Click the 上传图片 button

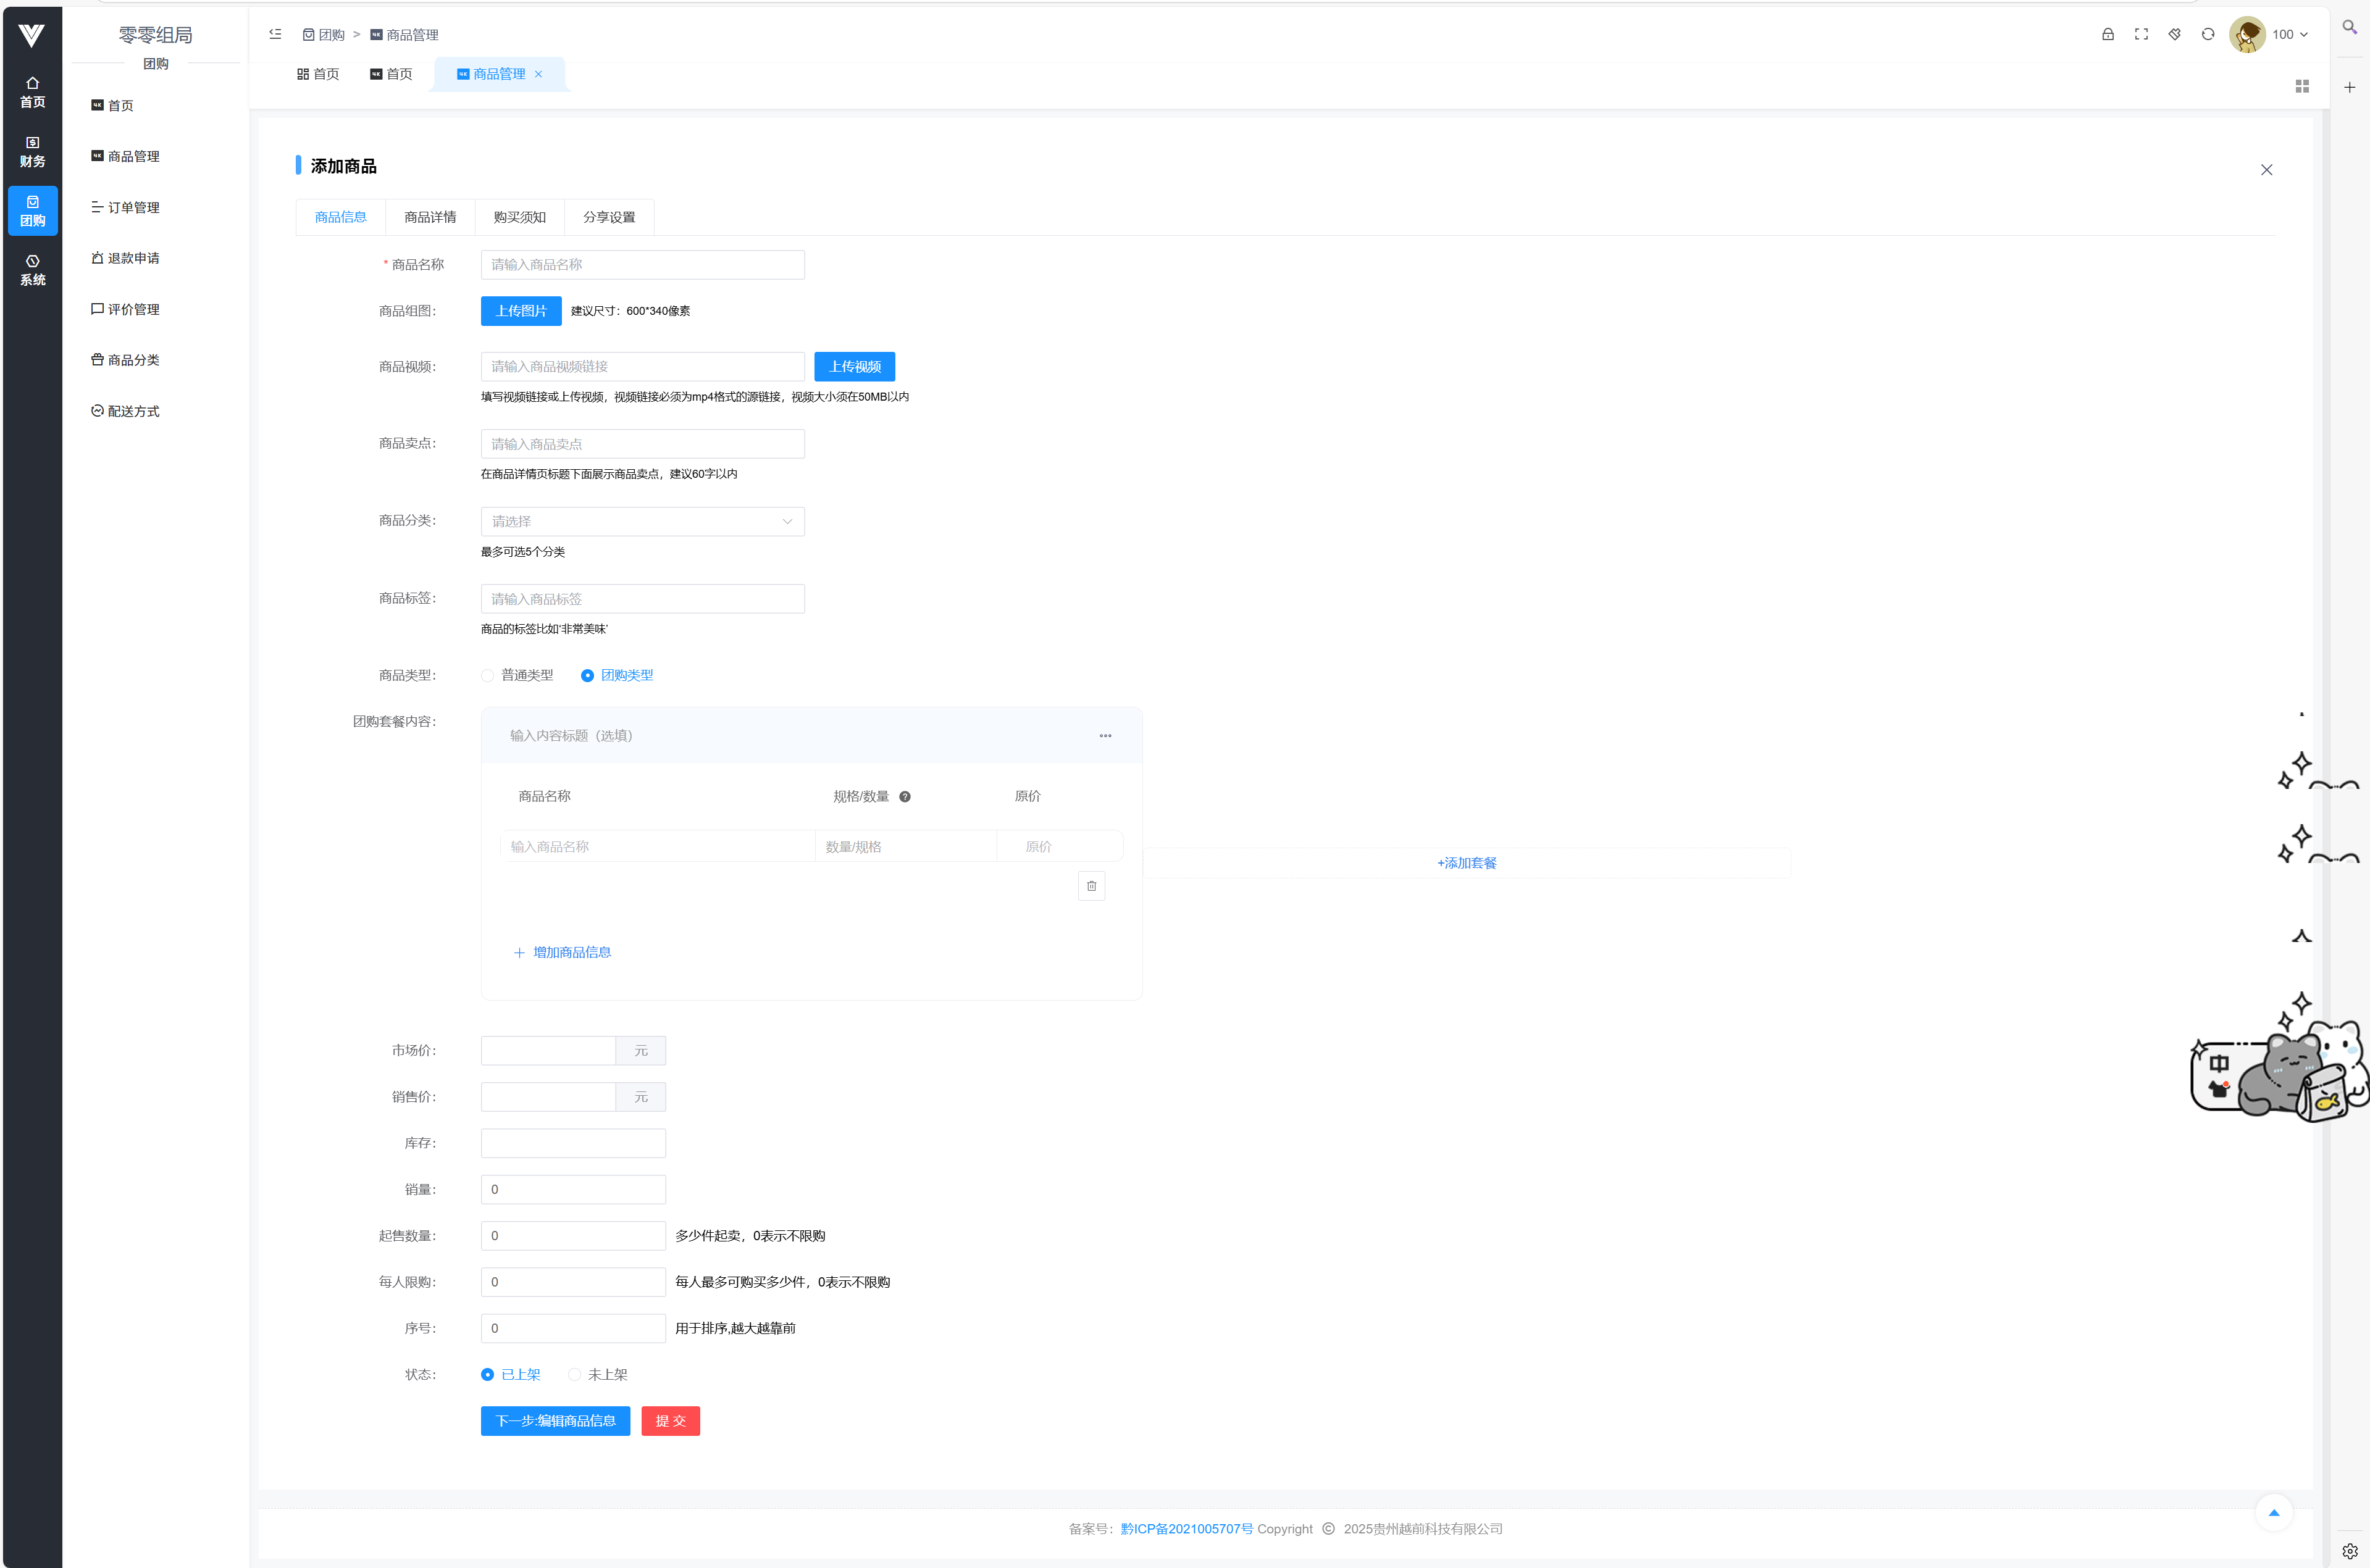[521, 311]
